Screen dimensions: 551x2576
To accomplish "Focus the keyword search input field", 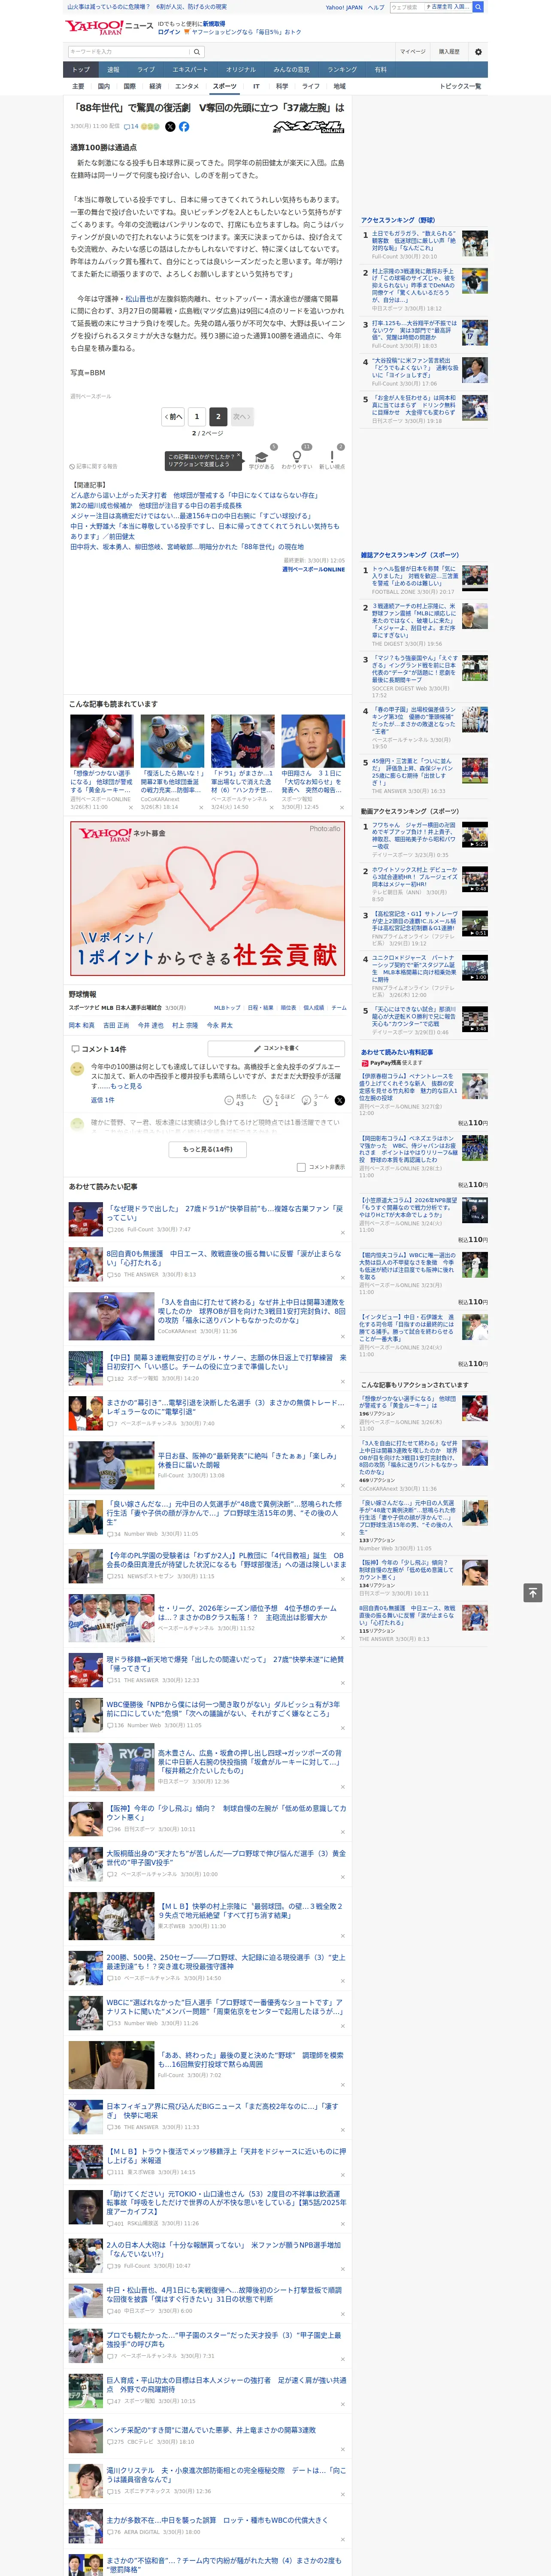I will 129,52.
